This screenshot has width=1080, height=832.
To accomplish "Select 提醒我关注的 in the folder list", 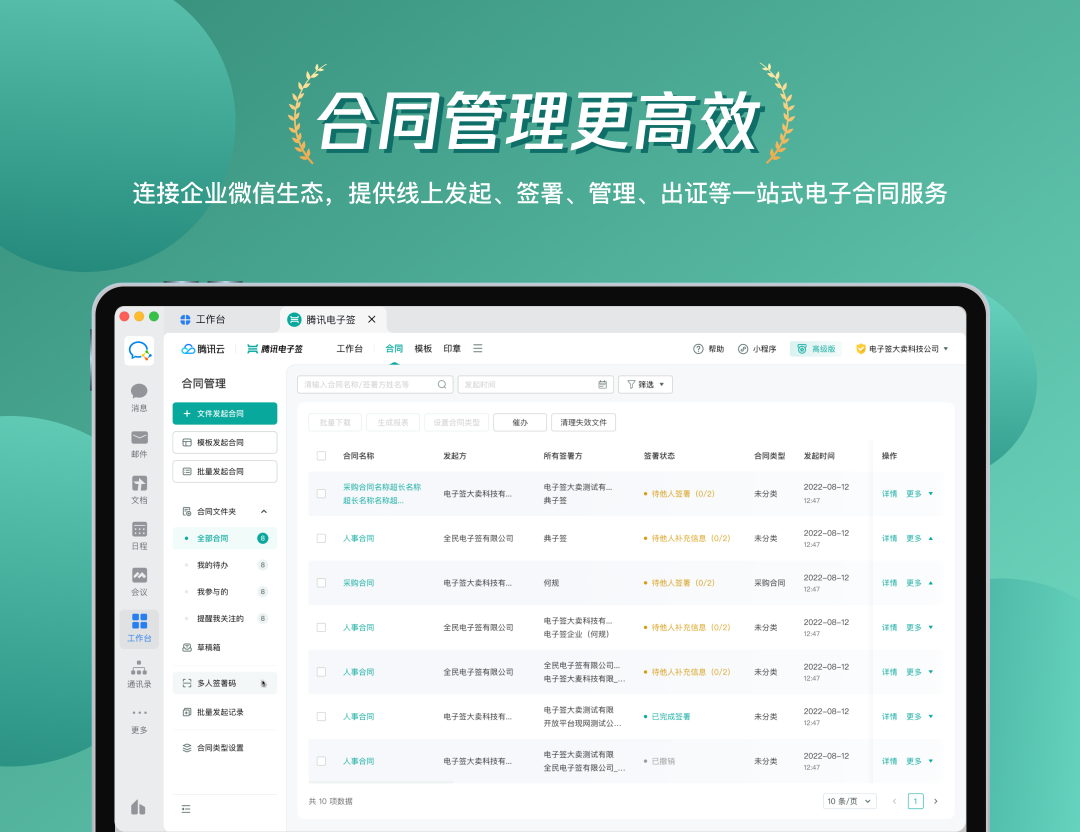I will point(225,618).
